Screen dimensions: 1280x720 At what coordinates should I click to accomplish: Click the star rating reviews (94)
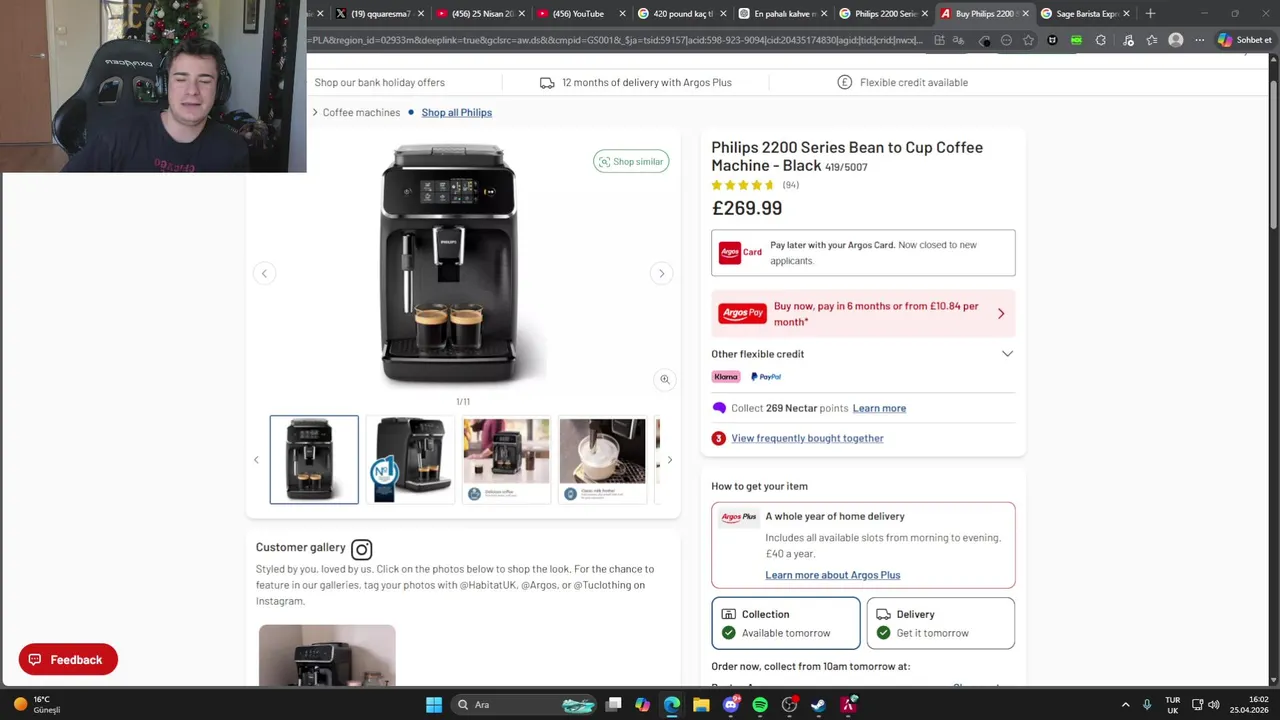pyautogui.click(x=755, y=185)
